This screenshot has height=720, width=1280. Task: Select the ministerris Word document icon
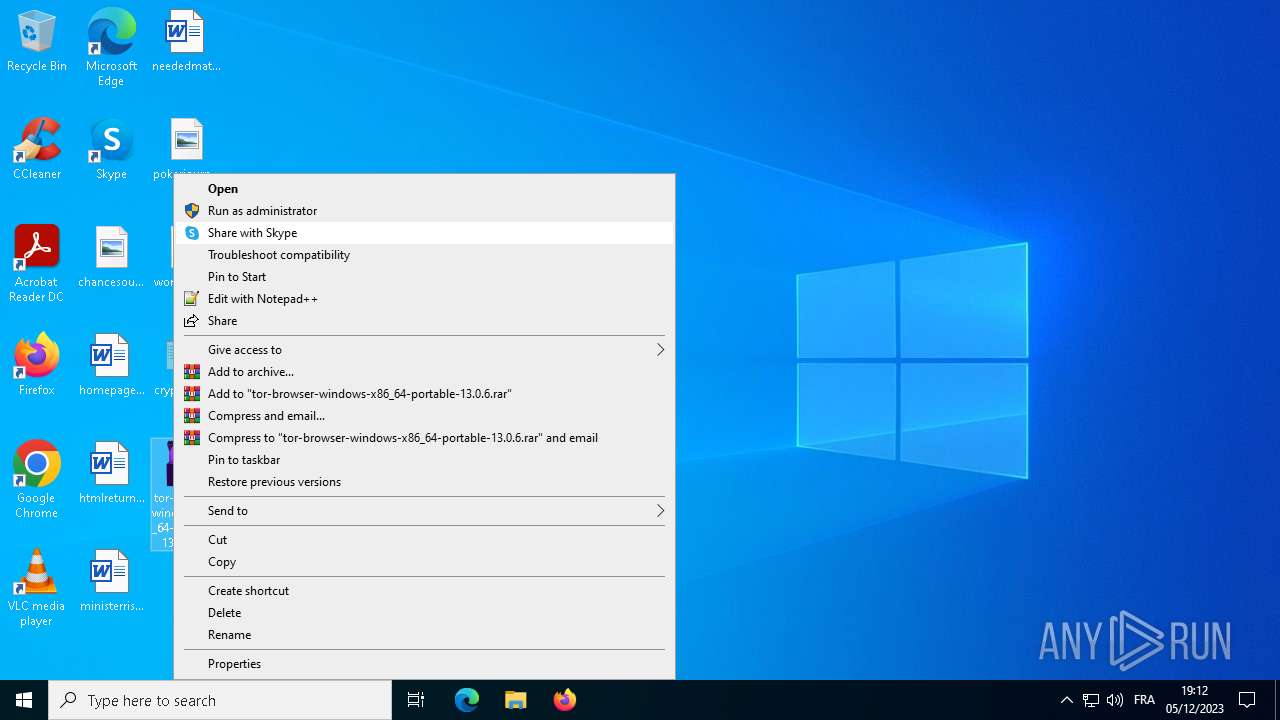pyautogui.click(x=111, y=581)
